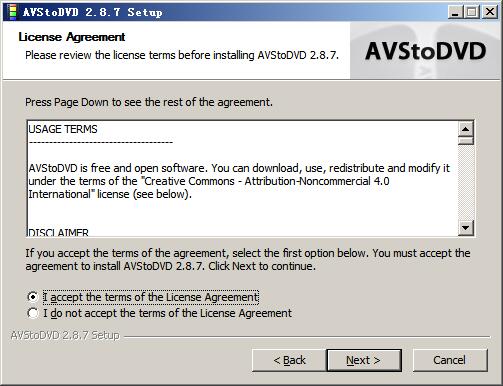This screenshot has height=386, width=503.
Task: Click the scroll up arrow in license box
Action: [466, 129]
